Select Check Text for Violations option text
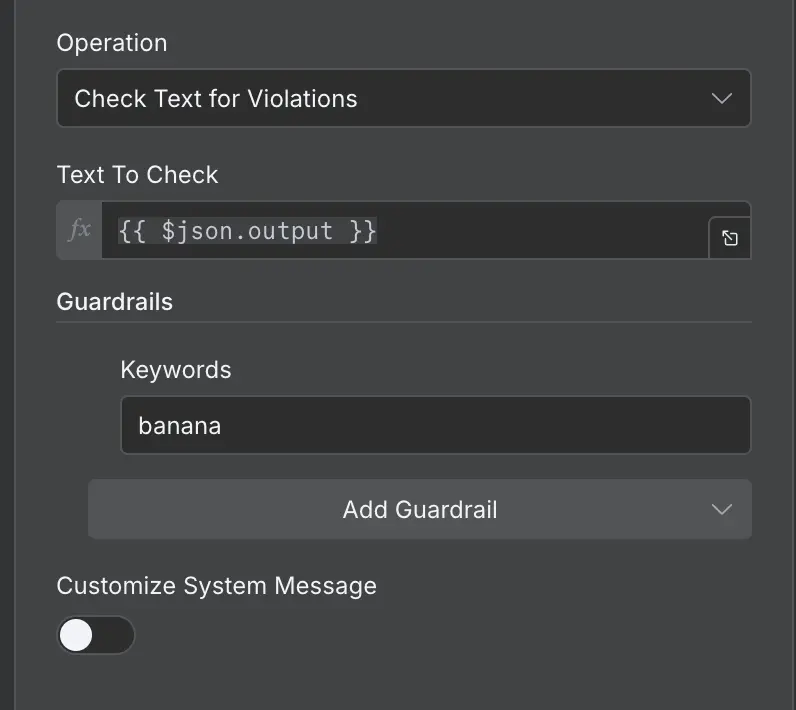Viewport: 796px width, 710px height. 215,98
